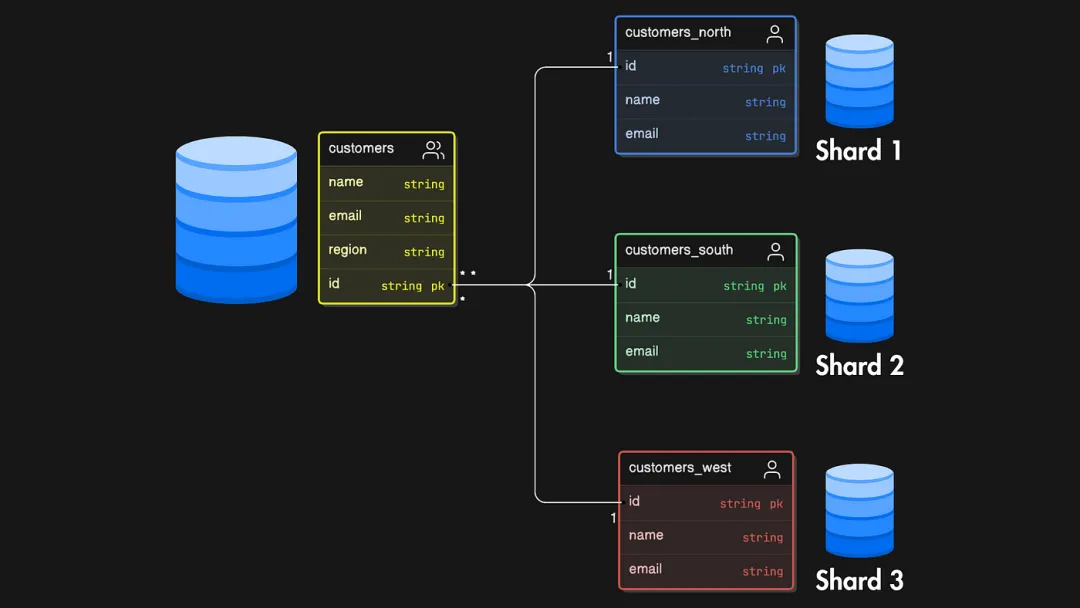
Task: Click the Shard 3 database icon
Action: click(x=859, y=511)
